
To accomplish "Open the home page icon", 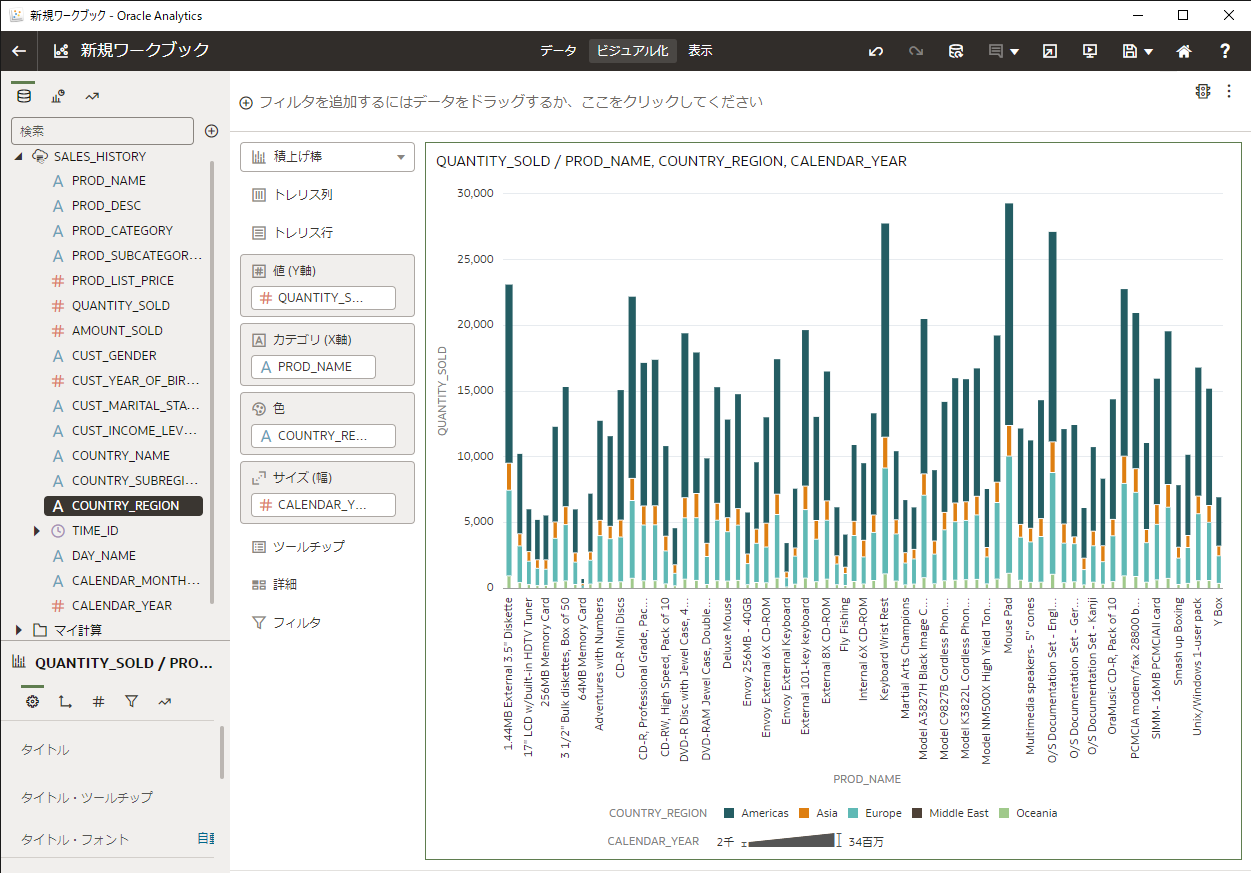I will point(1184,51).
